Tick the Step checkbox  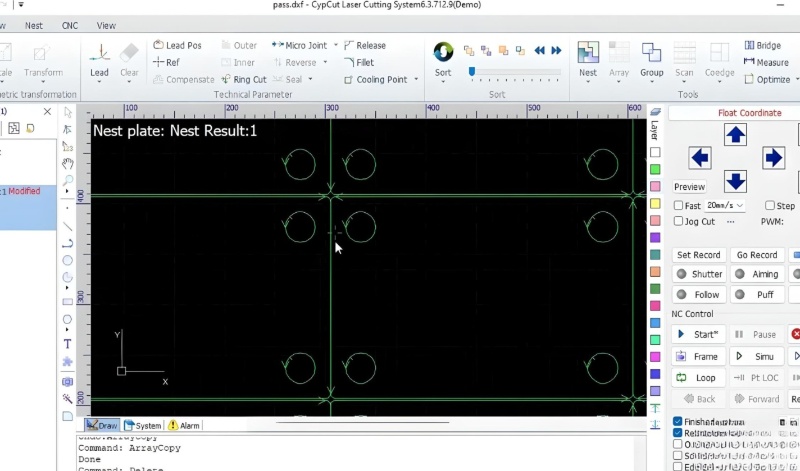click(771, 206)
